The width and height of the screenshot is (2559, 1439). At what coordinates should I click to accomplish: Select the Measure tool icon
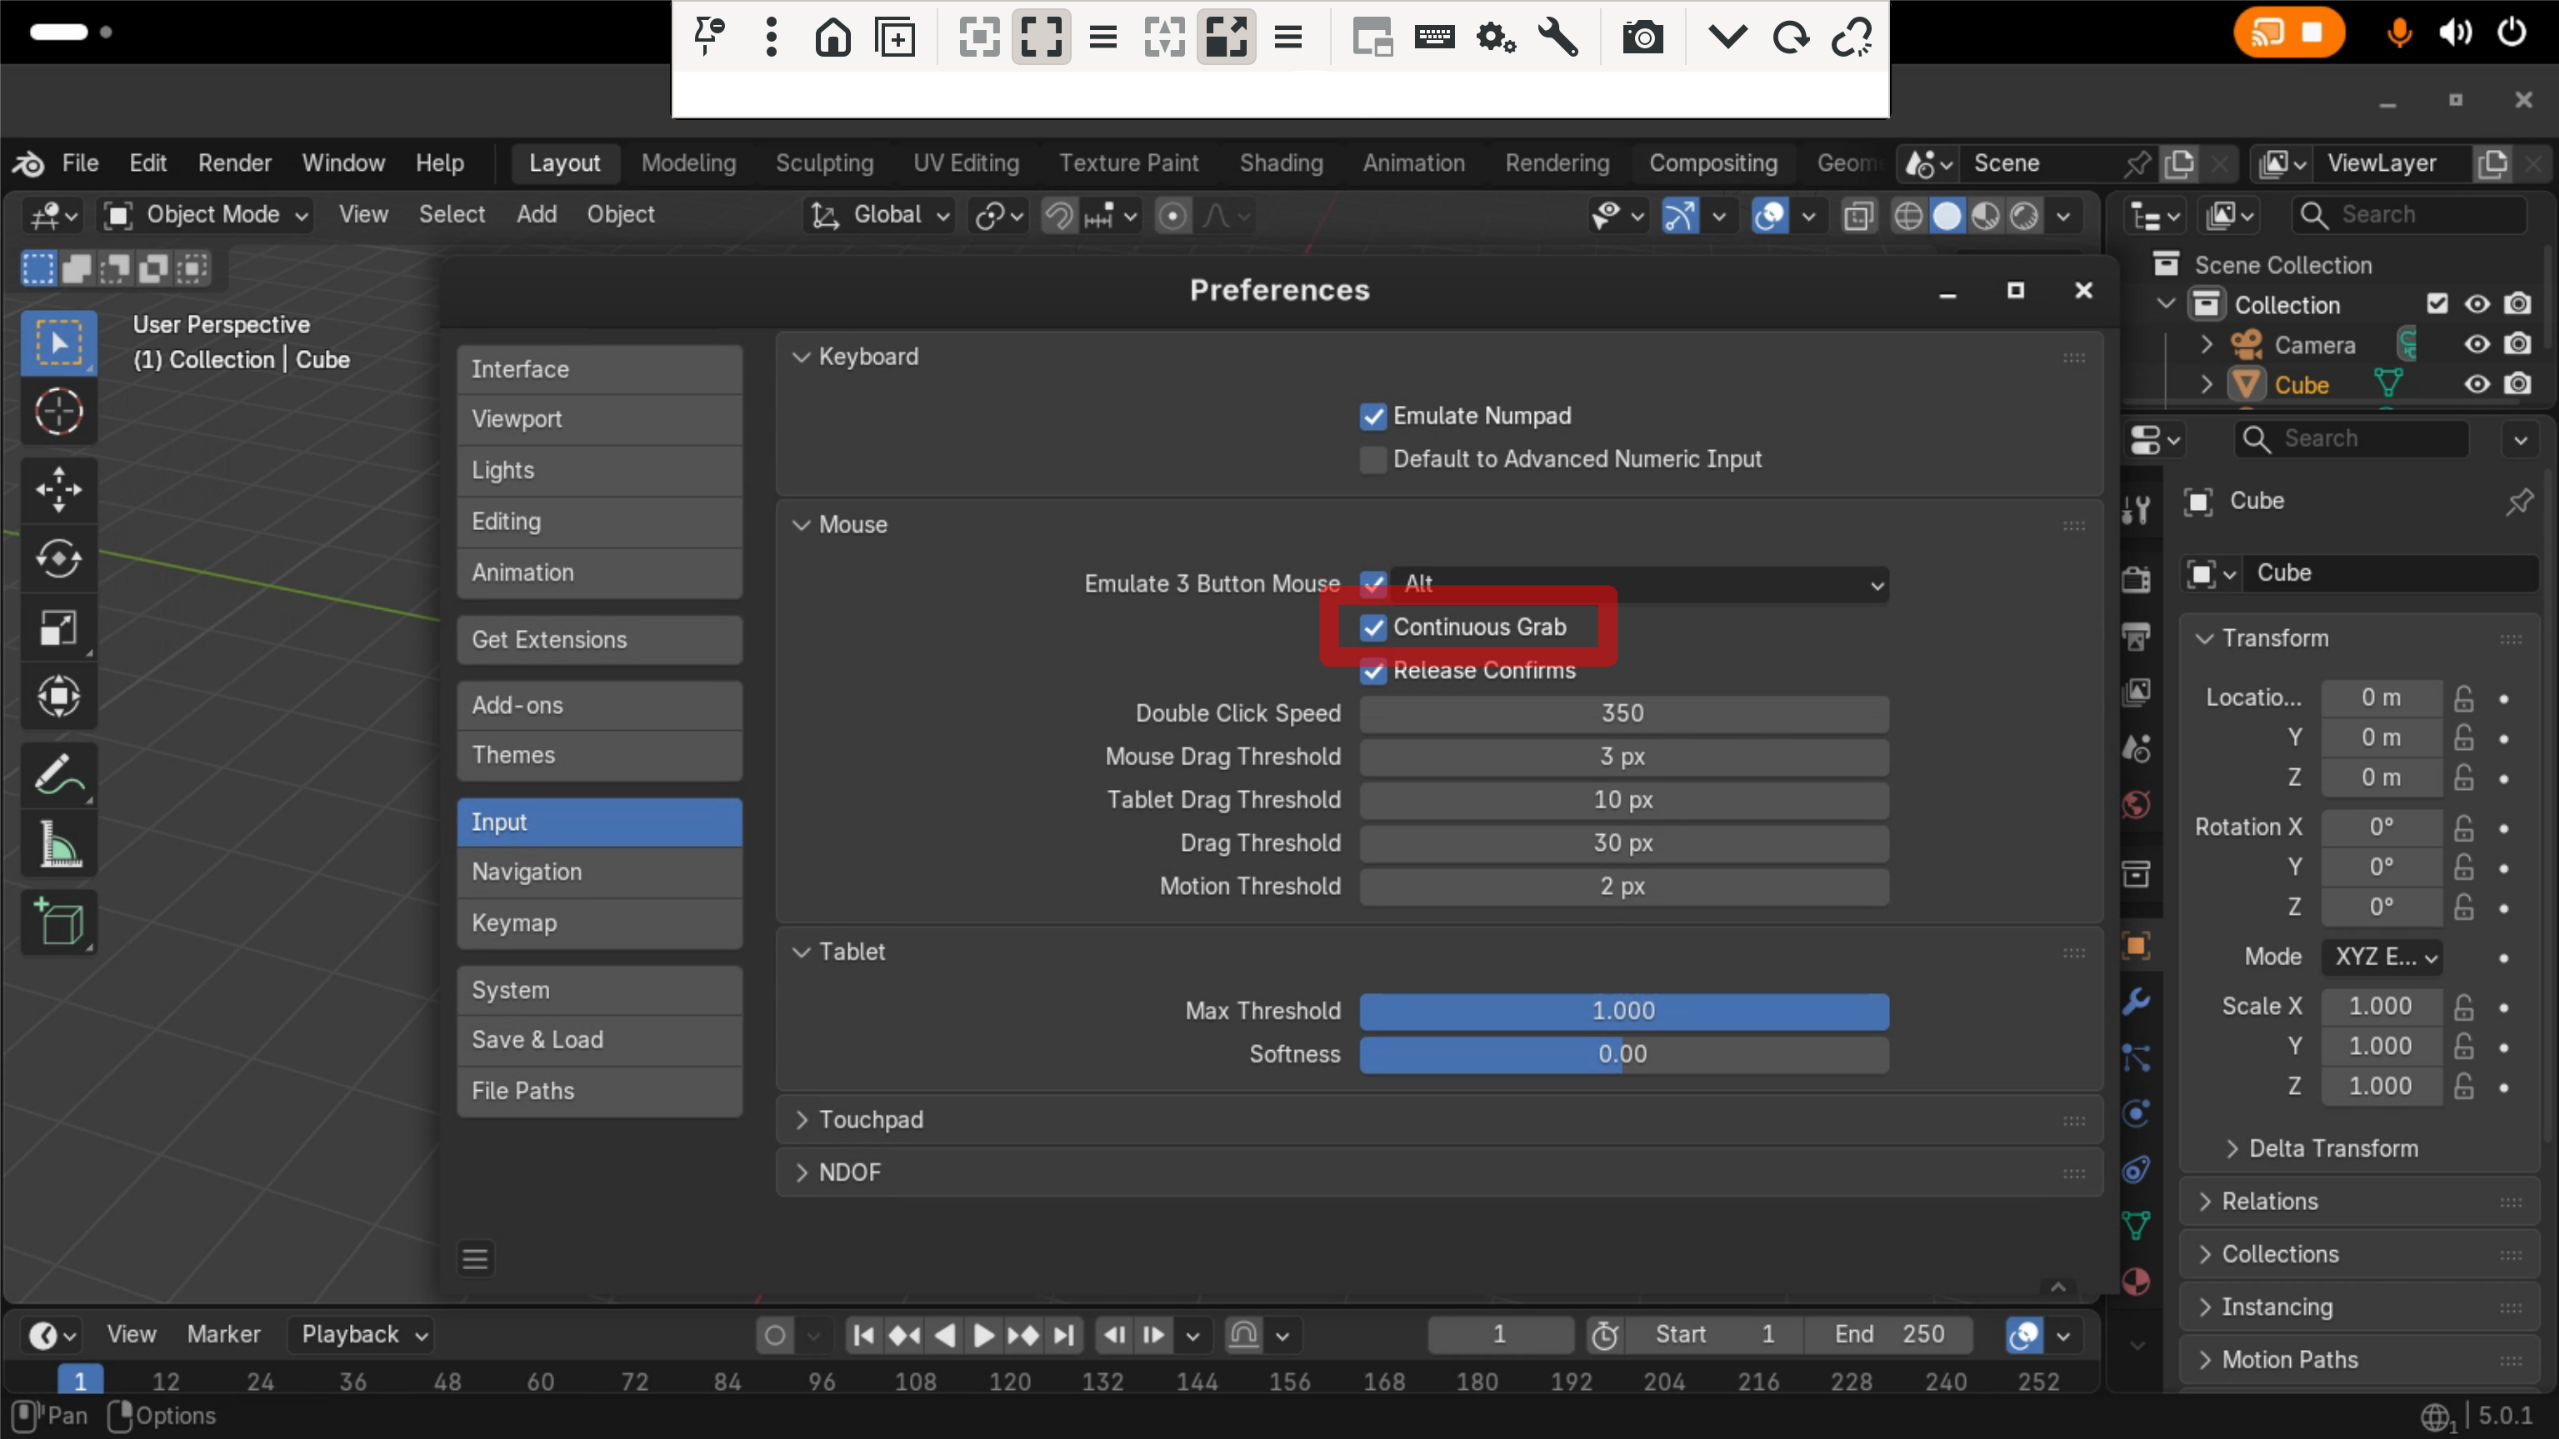tap(58, 847)
